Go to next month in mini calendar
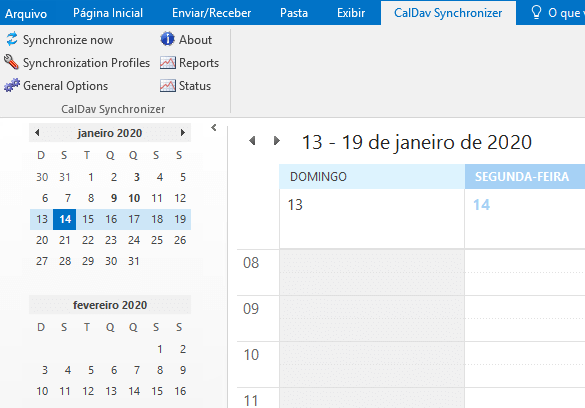 pos(182,133)
